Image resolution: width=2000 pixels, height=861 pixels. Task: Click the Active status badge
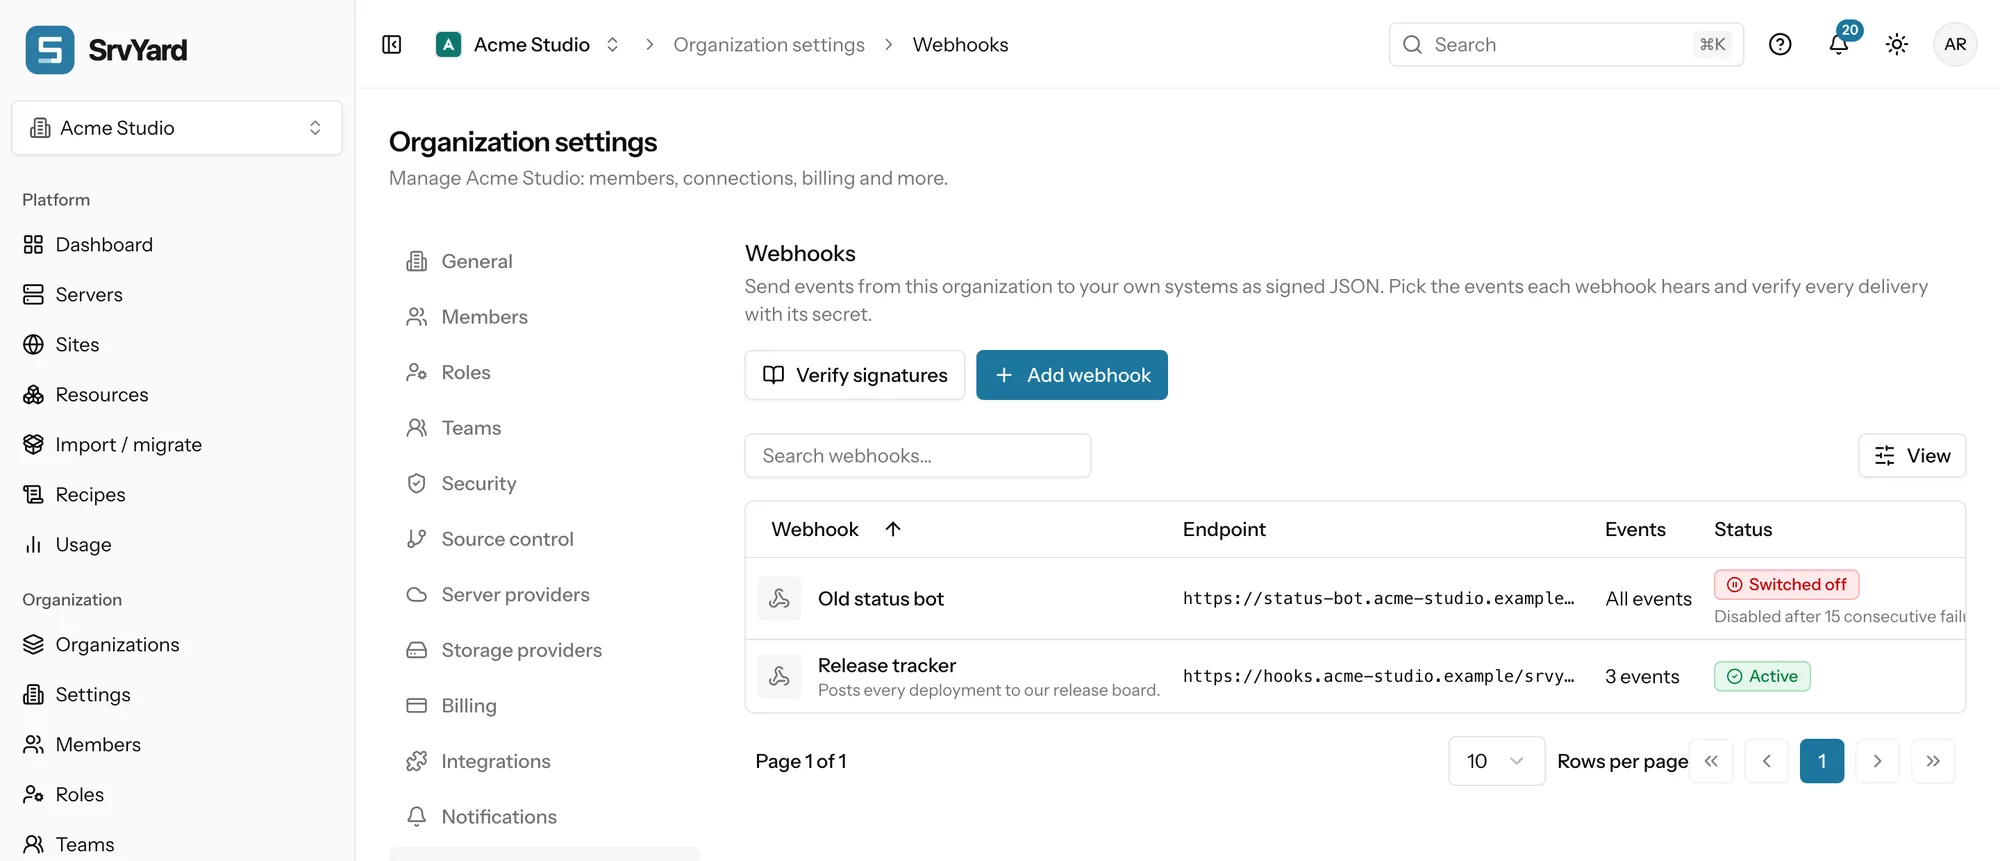click(1762, 677)
